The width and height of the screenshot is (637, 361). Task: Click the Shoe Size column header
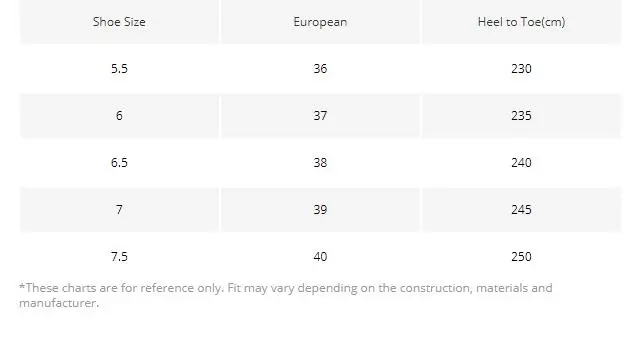pyautogui.click(x=119, y=22)
